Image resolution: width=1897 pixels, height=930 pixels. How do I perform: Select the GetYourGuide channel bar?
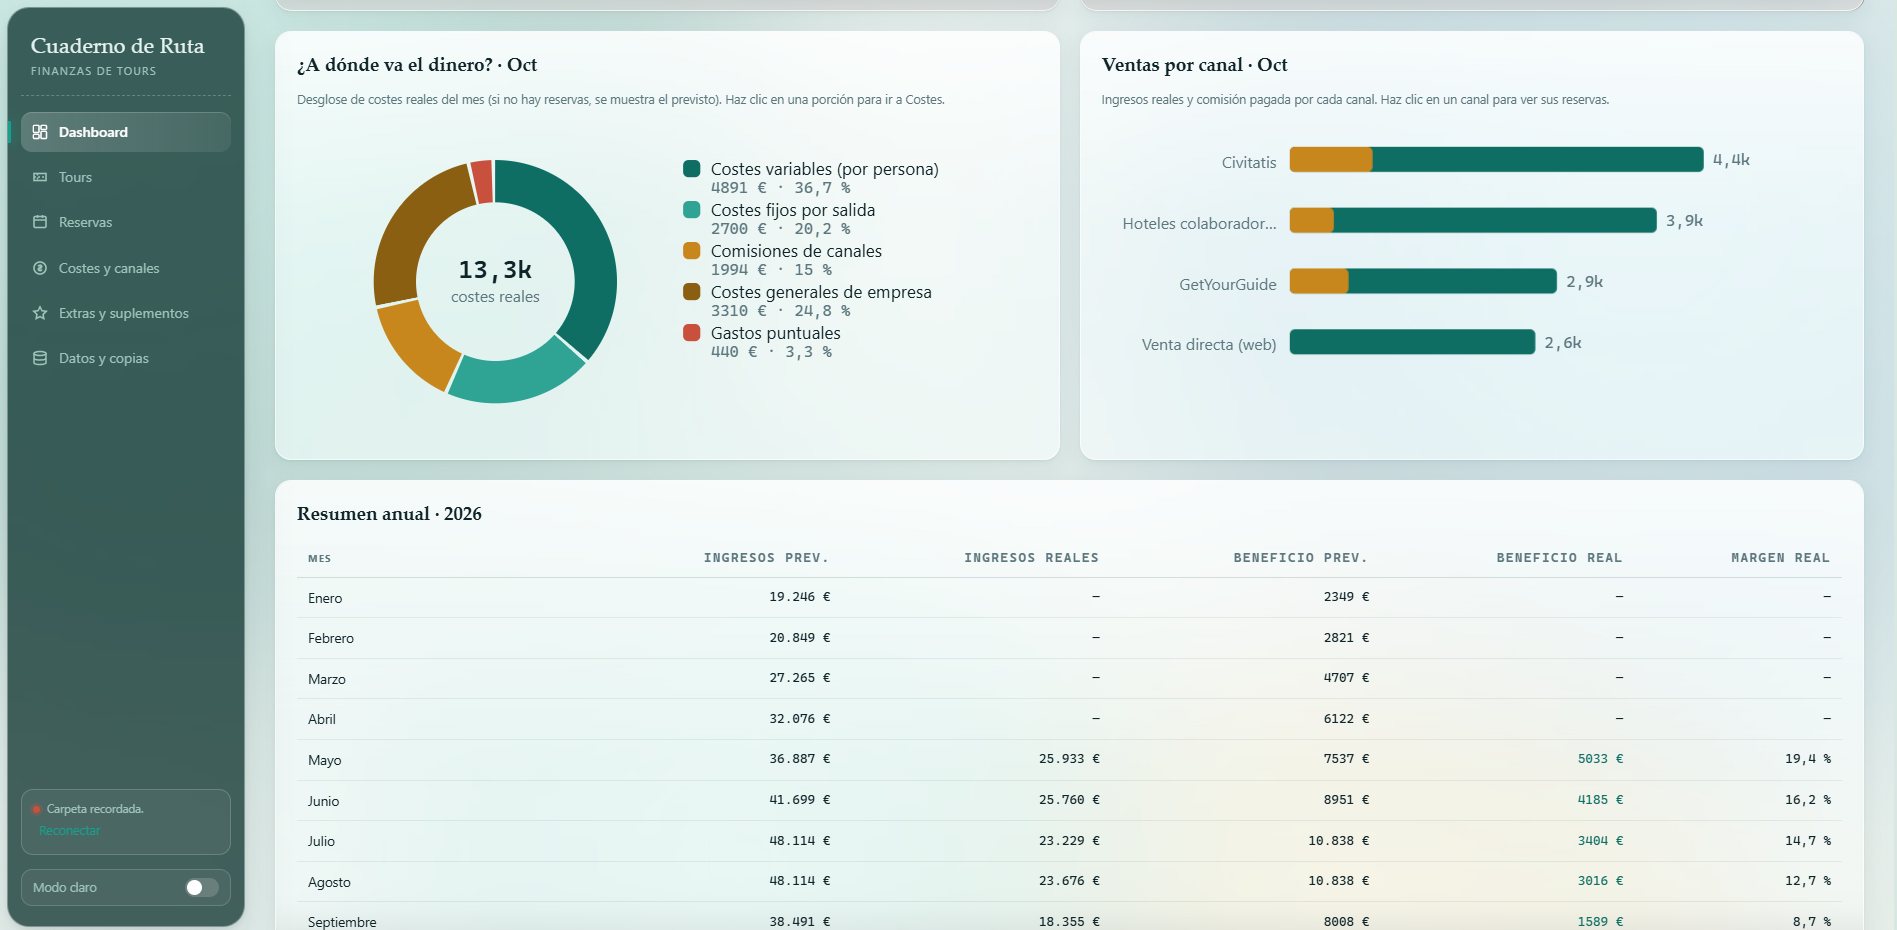(x=1423, y=281)
